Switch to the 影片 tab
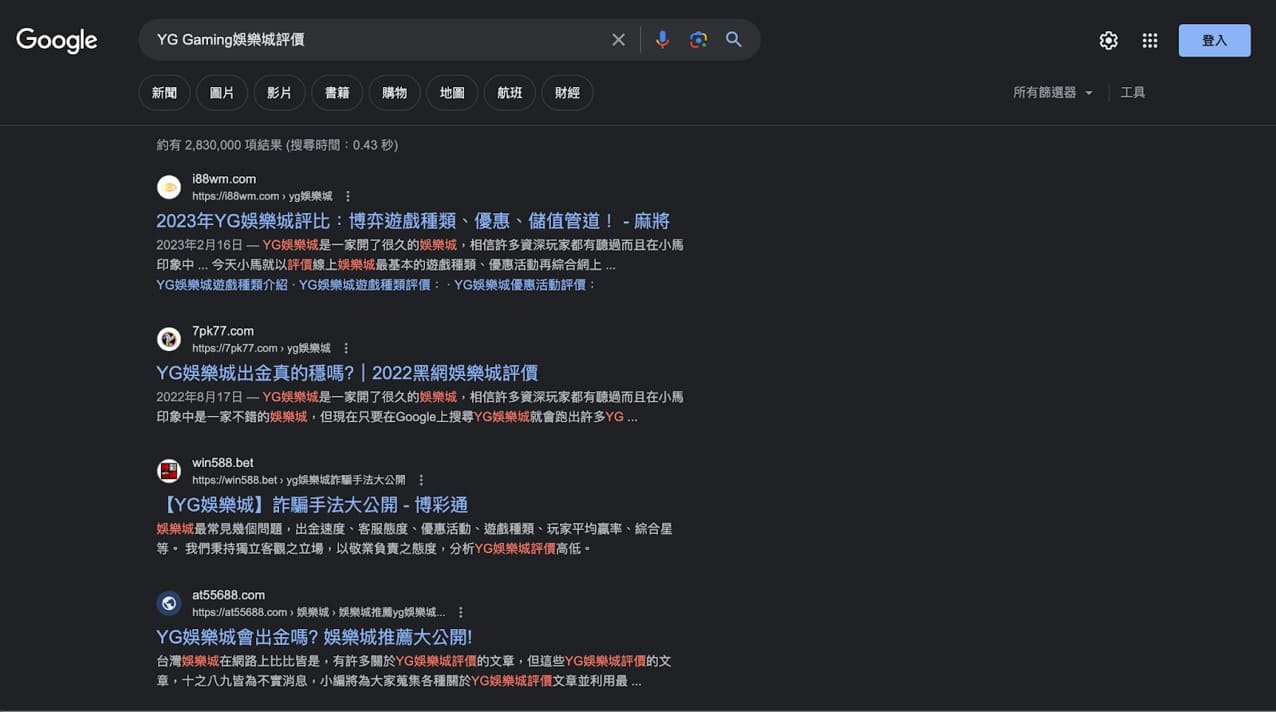Viewport: 1276px width, 712px height. 279,93
